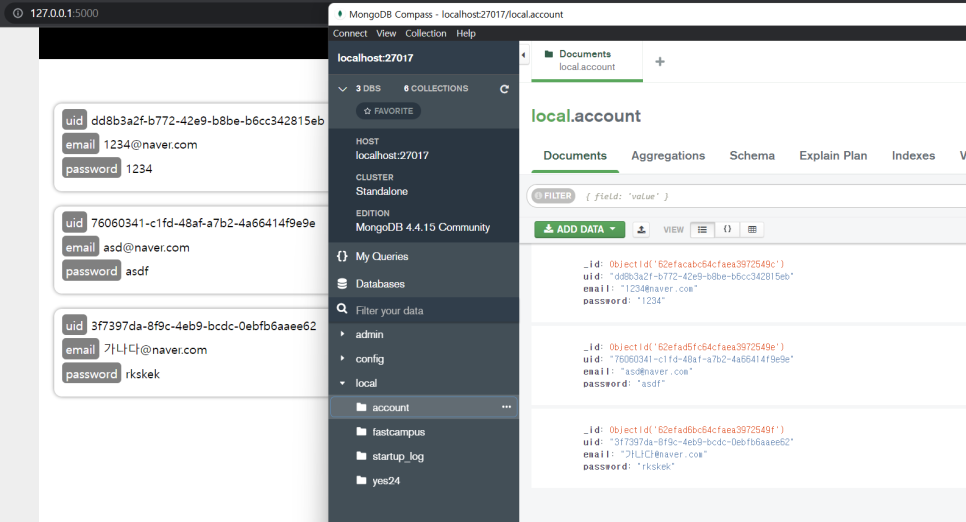
Task: Click the browser site info icon
Action: [x=18, y=13]
